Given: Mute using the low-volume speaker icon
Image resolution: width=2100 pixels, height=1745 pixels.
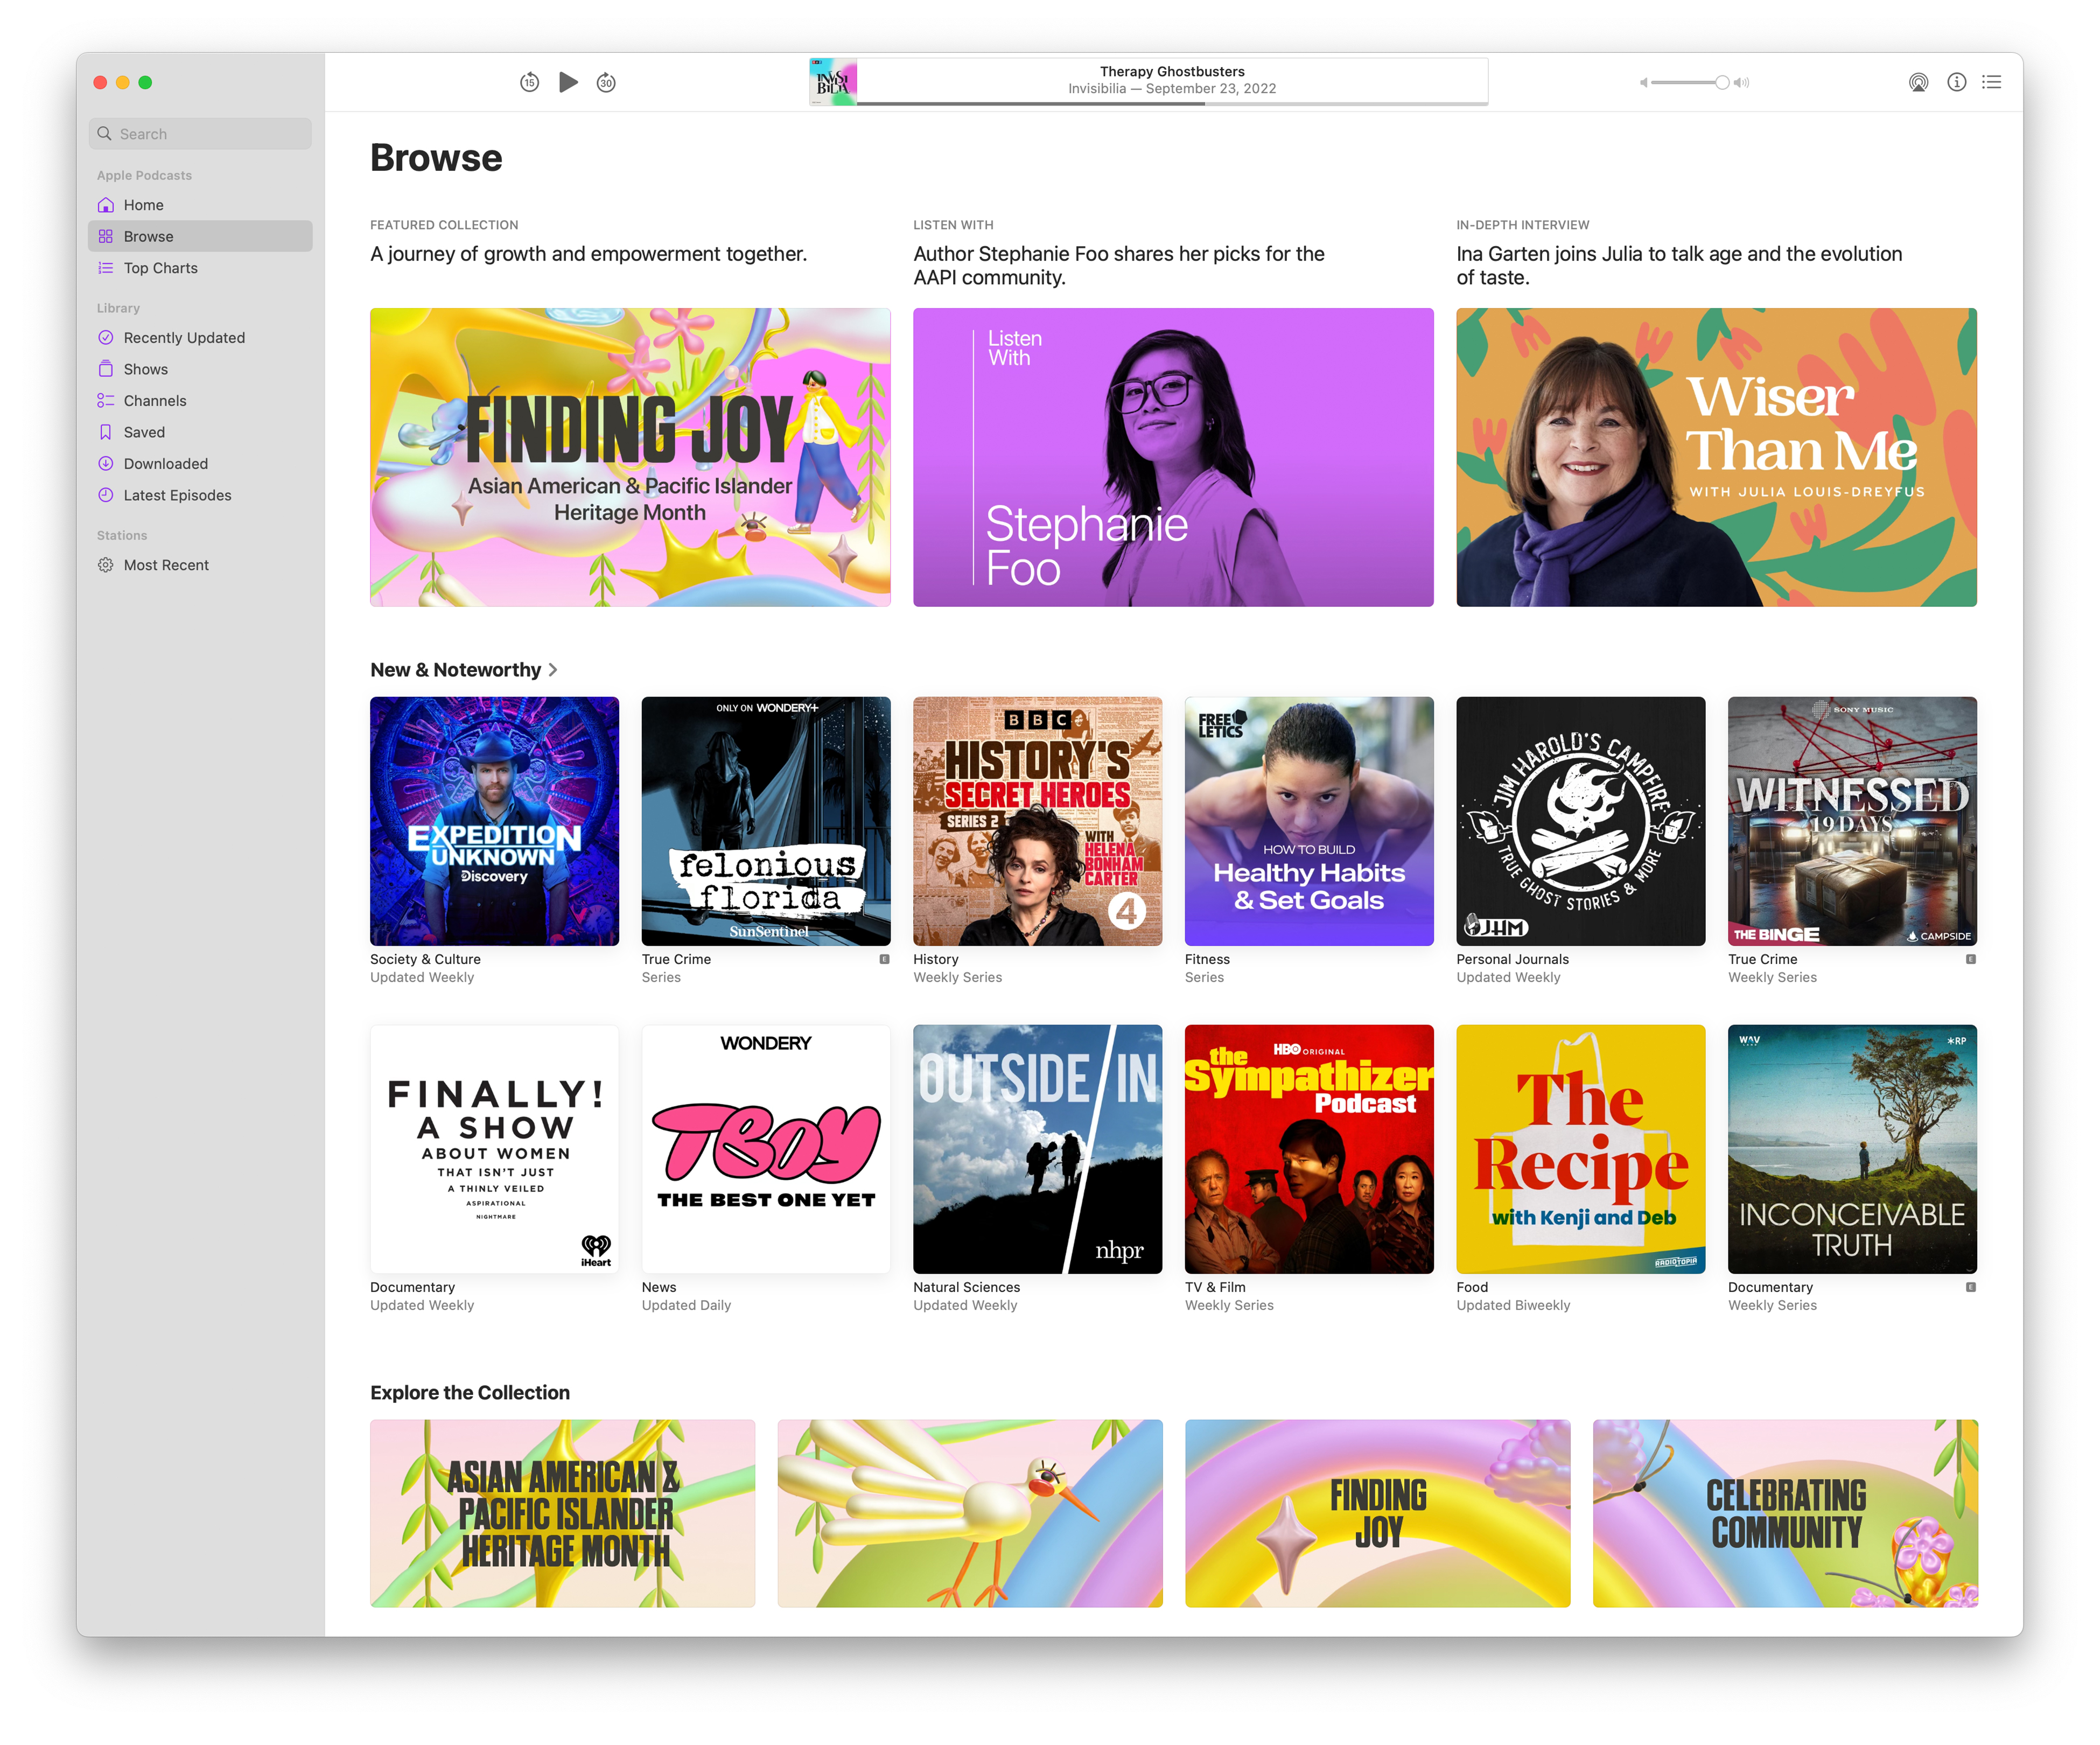Looking at the screenshot, I should click(1643, 83).
